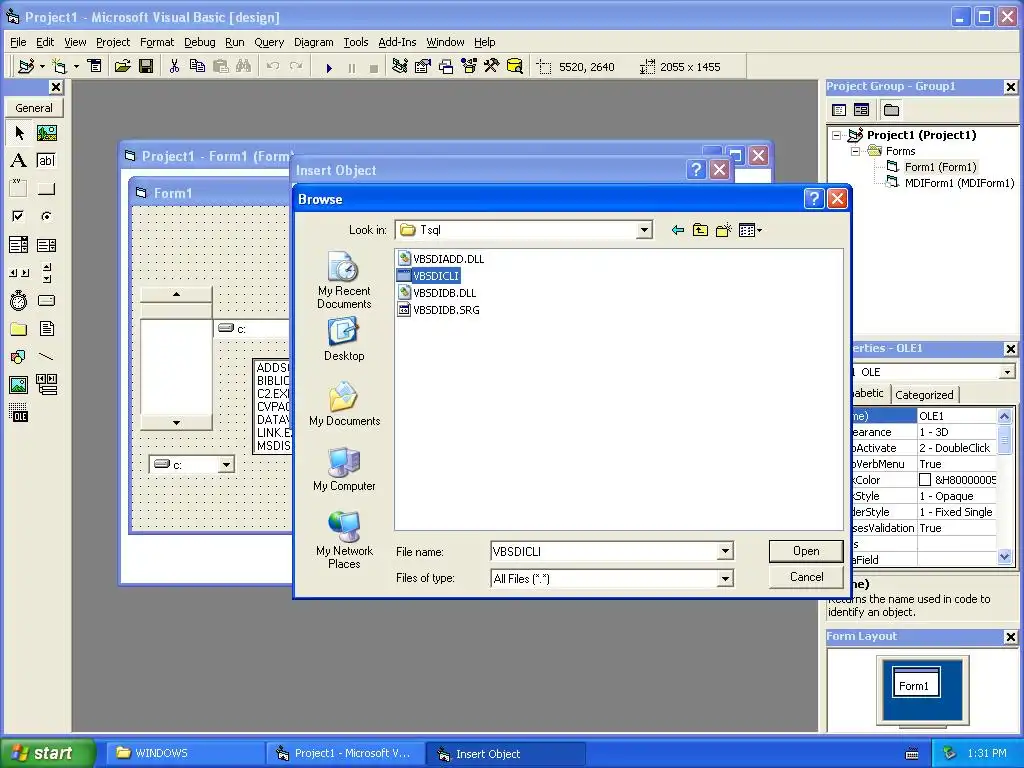
Task: Select the Data control tool
Action: pos(46,385)
